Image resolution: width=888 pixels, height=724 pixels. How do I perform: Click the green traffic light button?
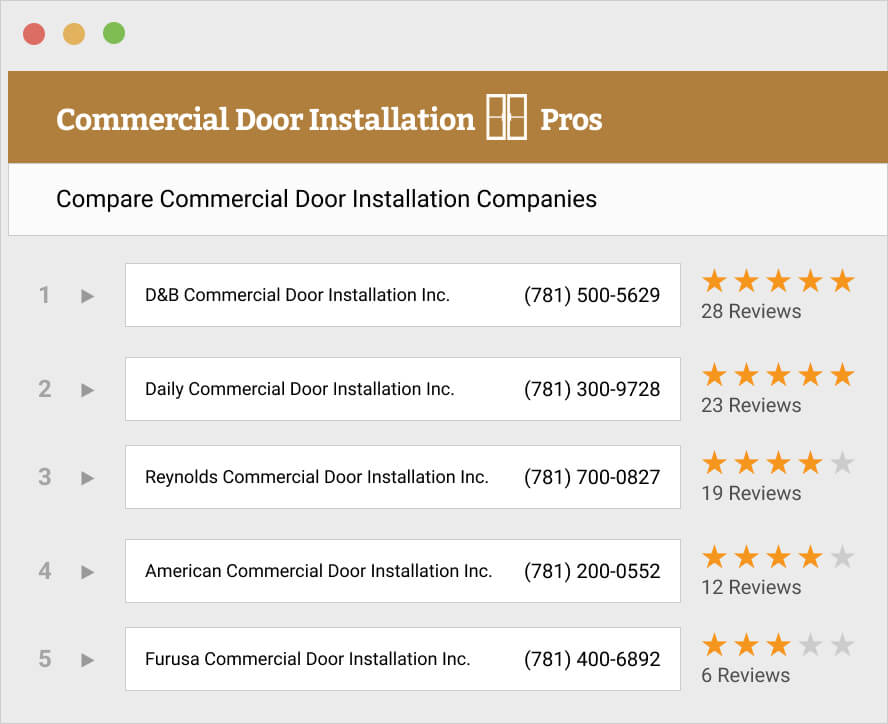[x=113, y=32]
